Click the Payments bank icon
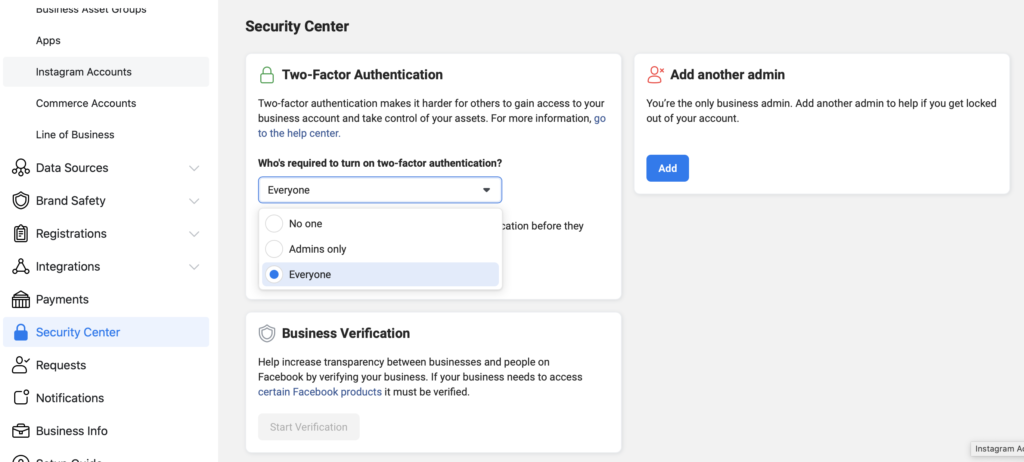This screenshot has width=1024, height=462. [x=20, y=300]
